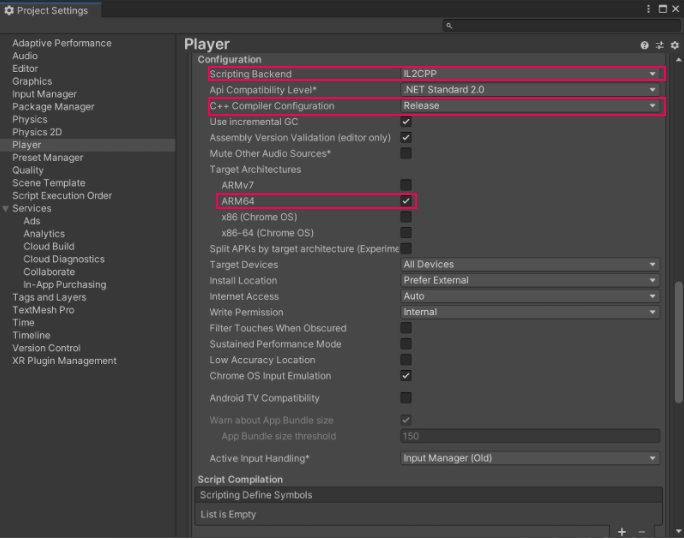Disable Use incremental GC
The image size is (684, 539).
(x=406, y=122)
